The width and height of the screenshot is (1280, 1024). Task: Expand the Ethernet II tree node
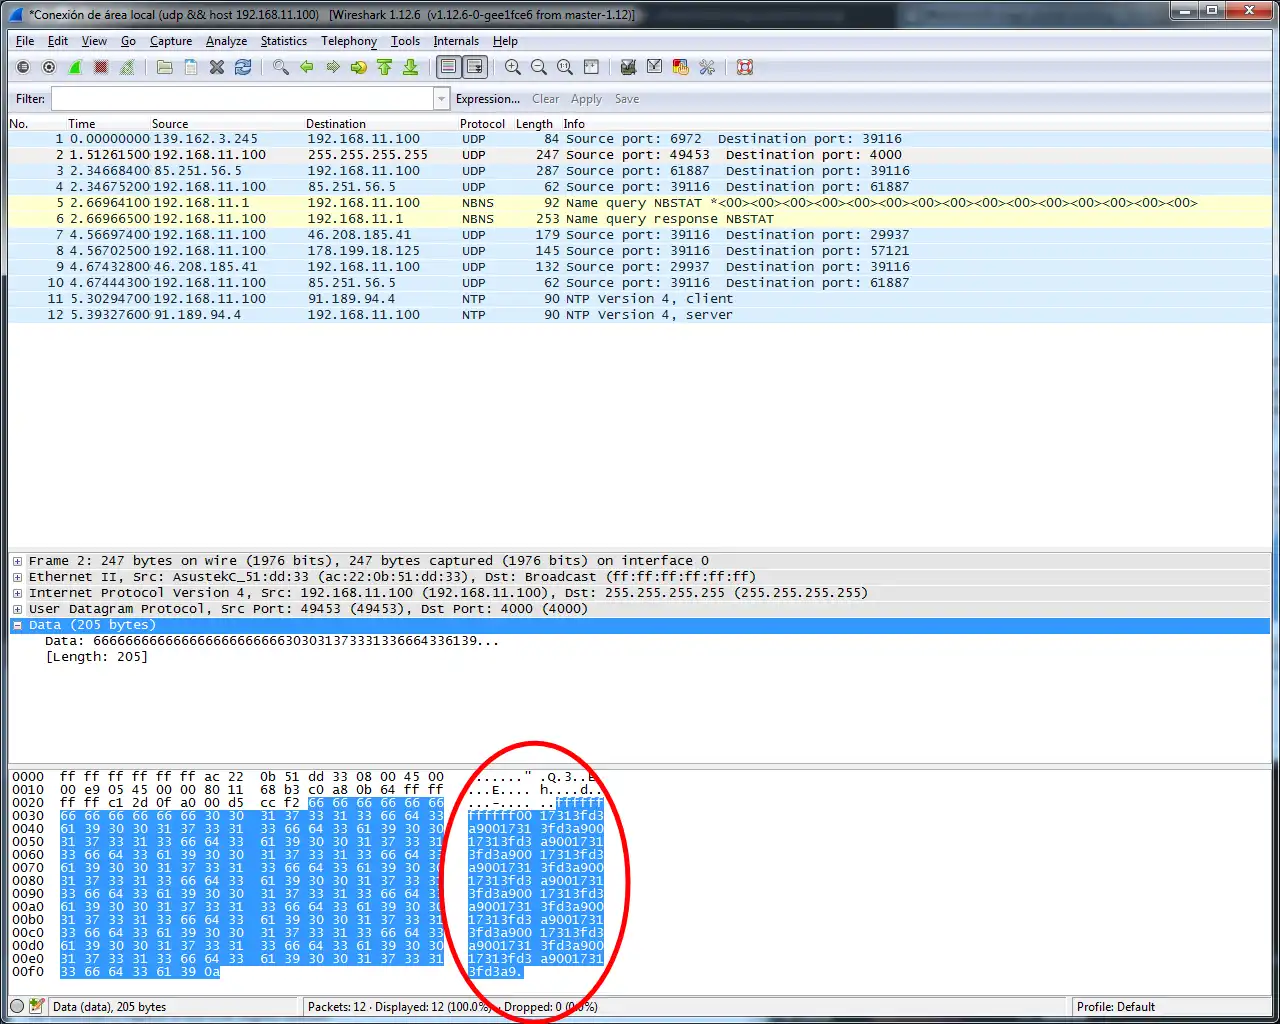(17, 577)
